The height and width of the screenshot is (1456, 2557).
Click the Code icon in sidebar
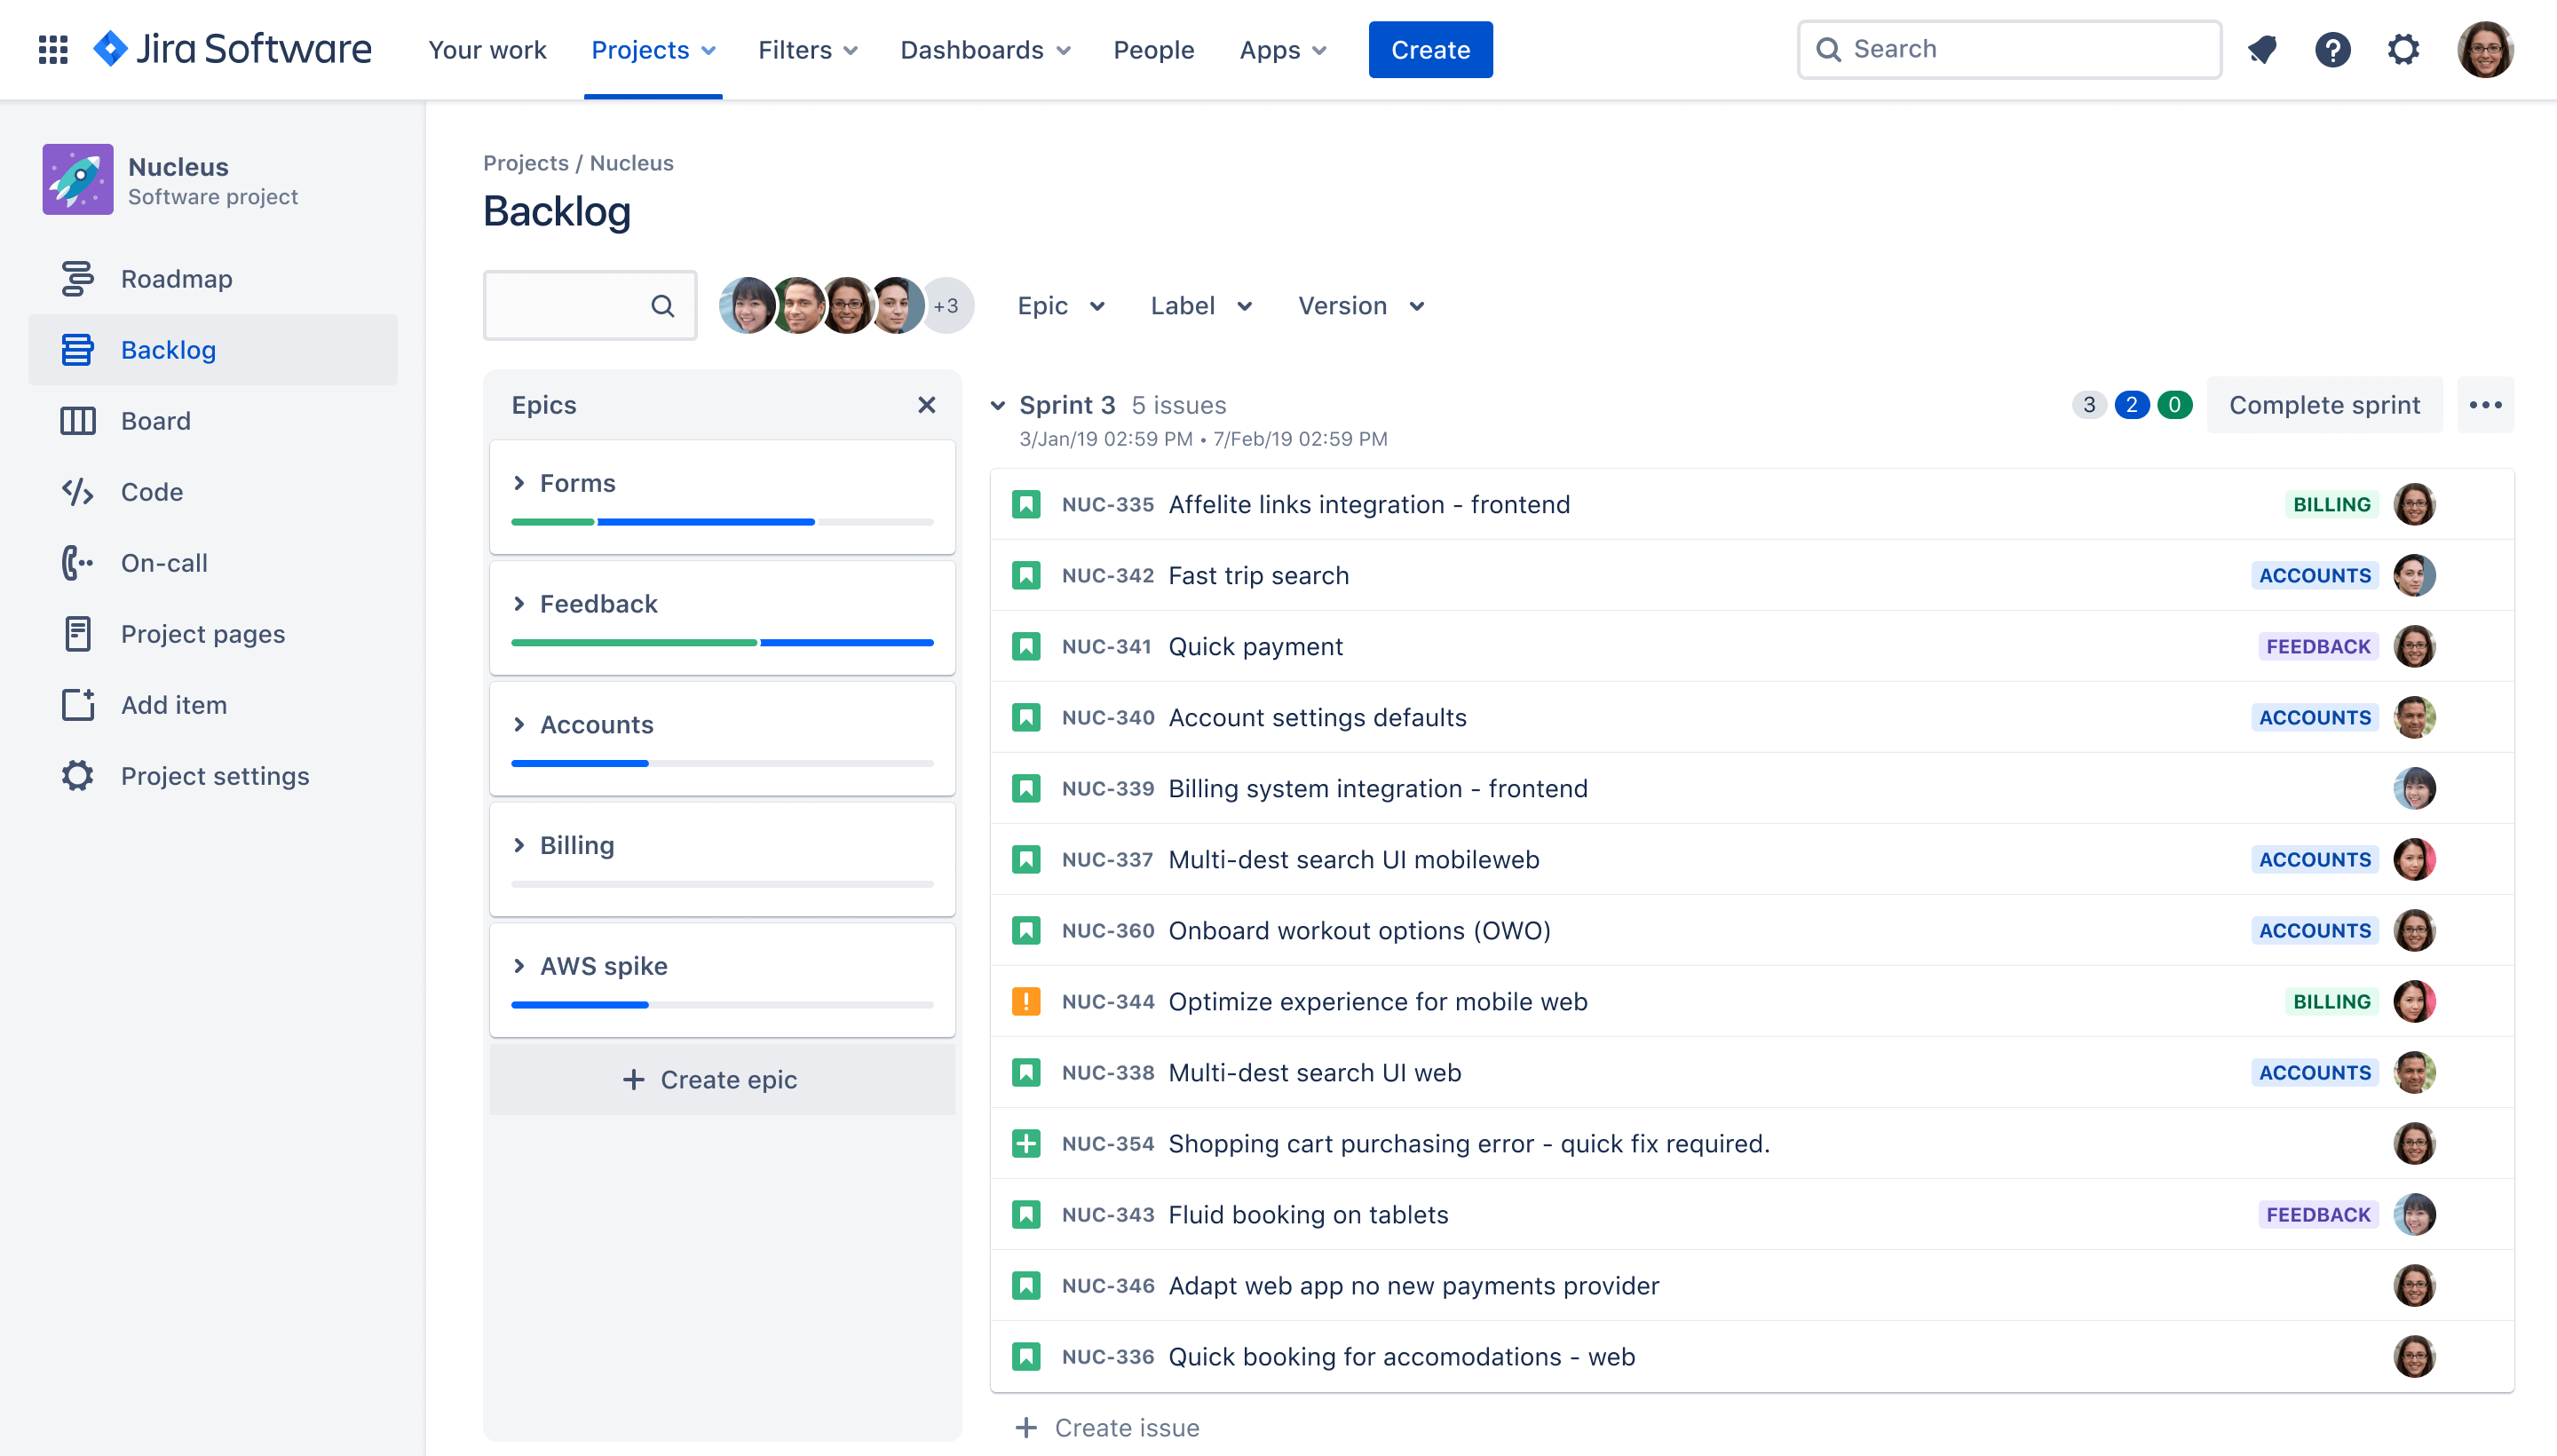click(x=75, y=492)
